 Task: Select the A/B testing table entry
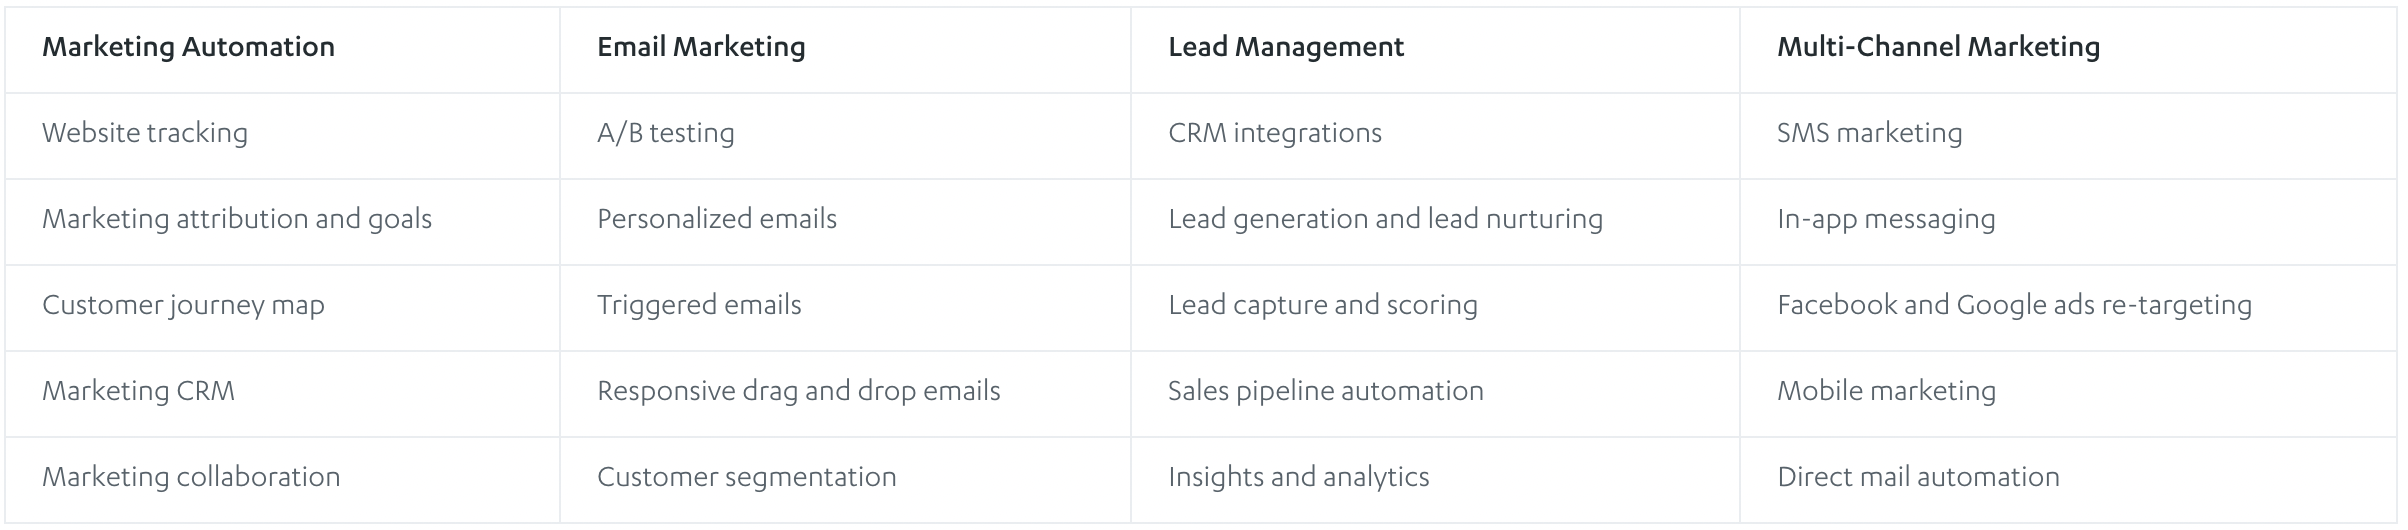(666, 133)
